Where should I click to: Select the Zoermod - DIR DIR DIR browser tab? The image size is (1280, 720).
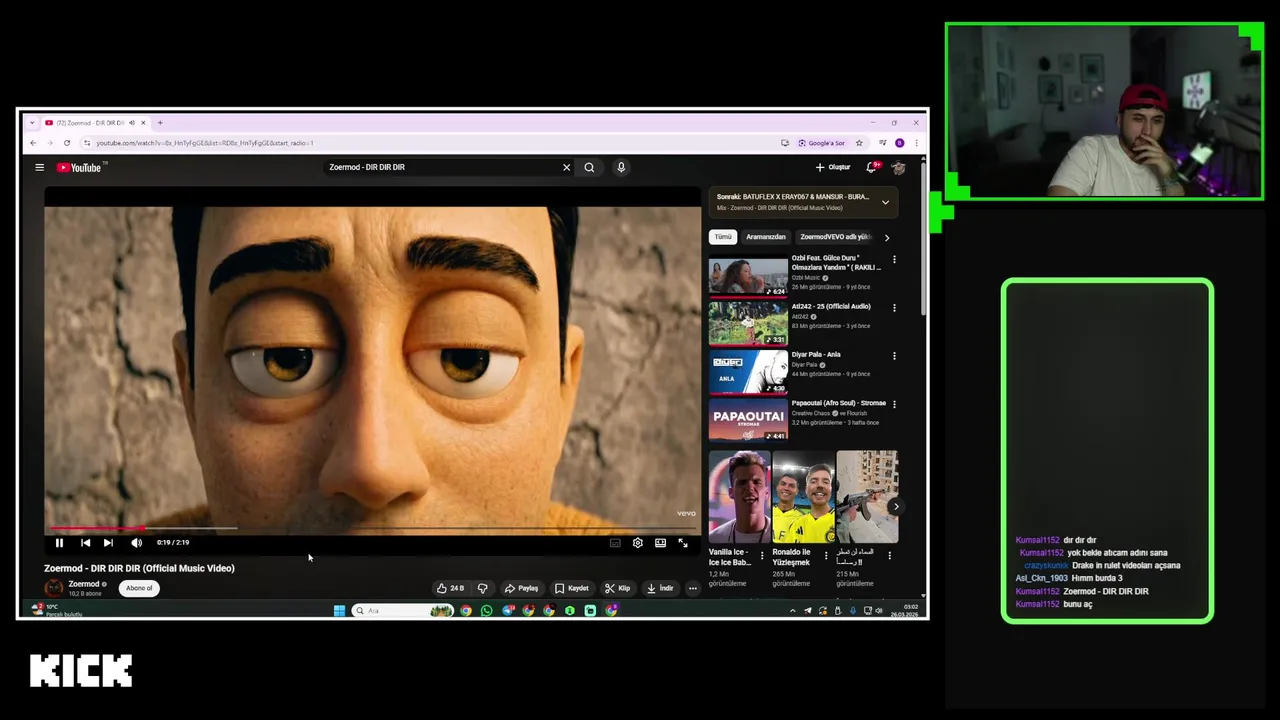point(94,123)
